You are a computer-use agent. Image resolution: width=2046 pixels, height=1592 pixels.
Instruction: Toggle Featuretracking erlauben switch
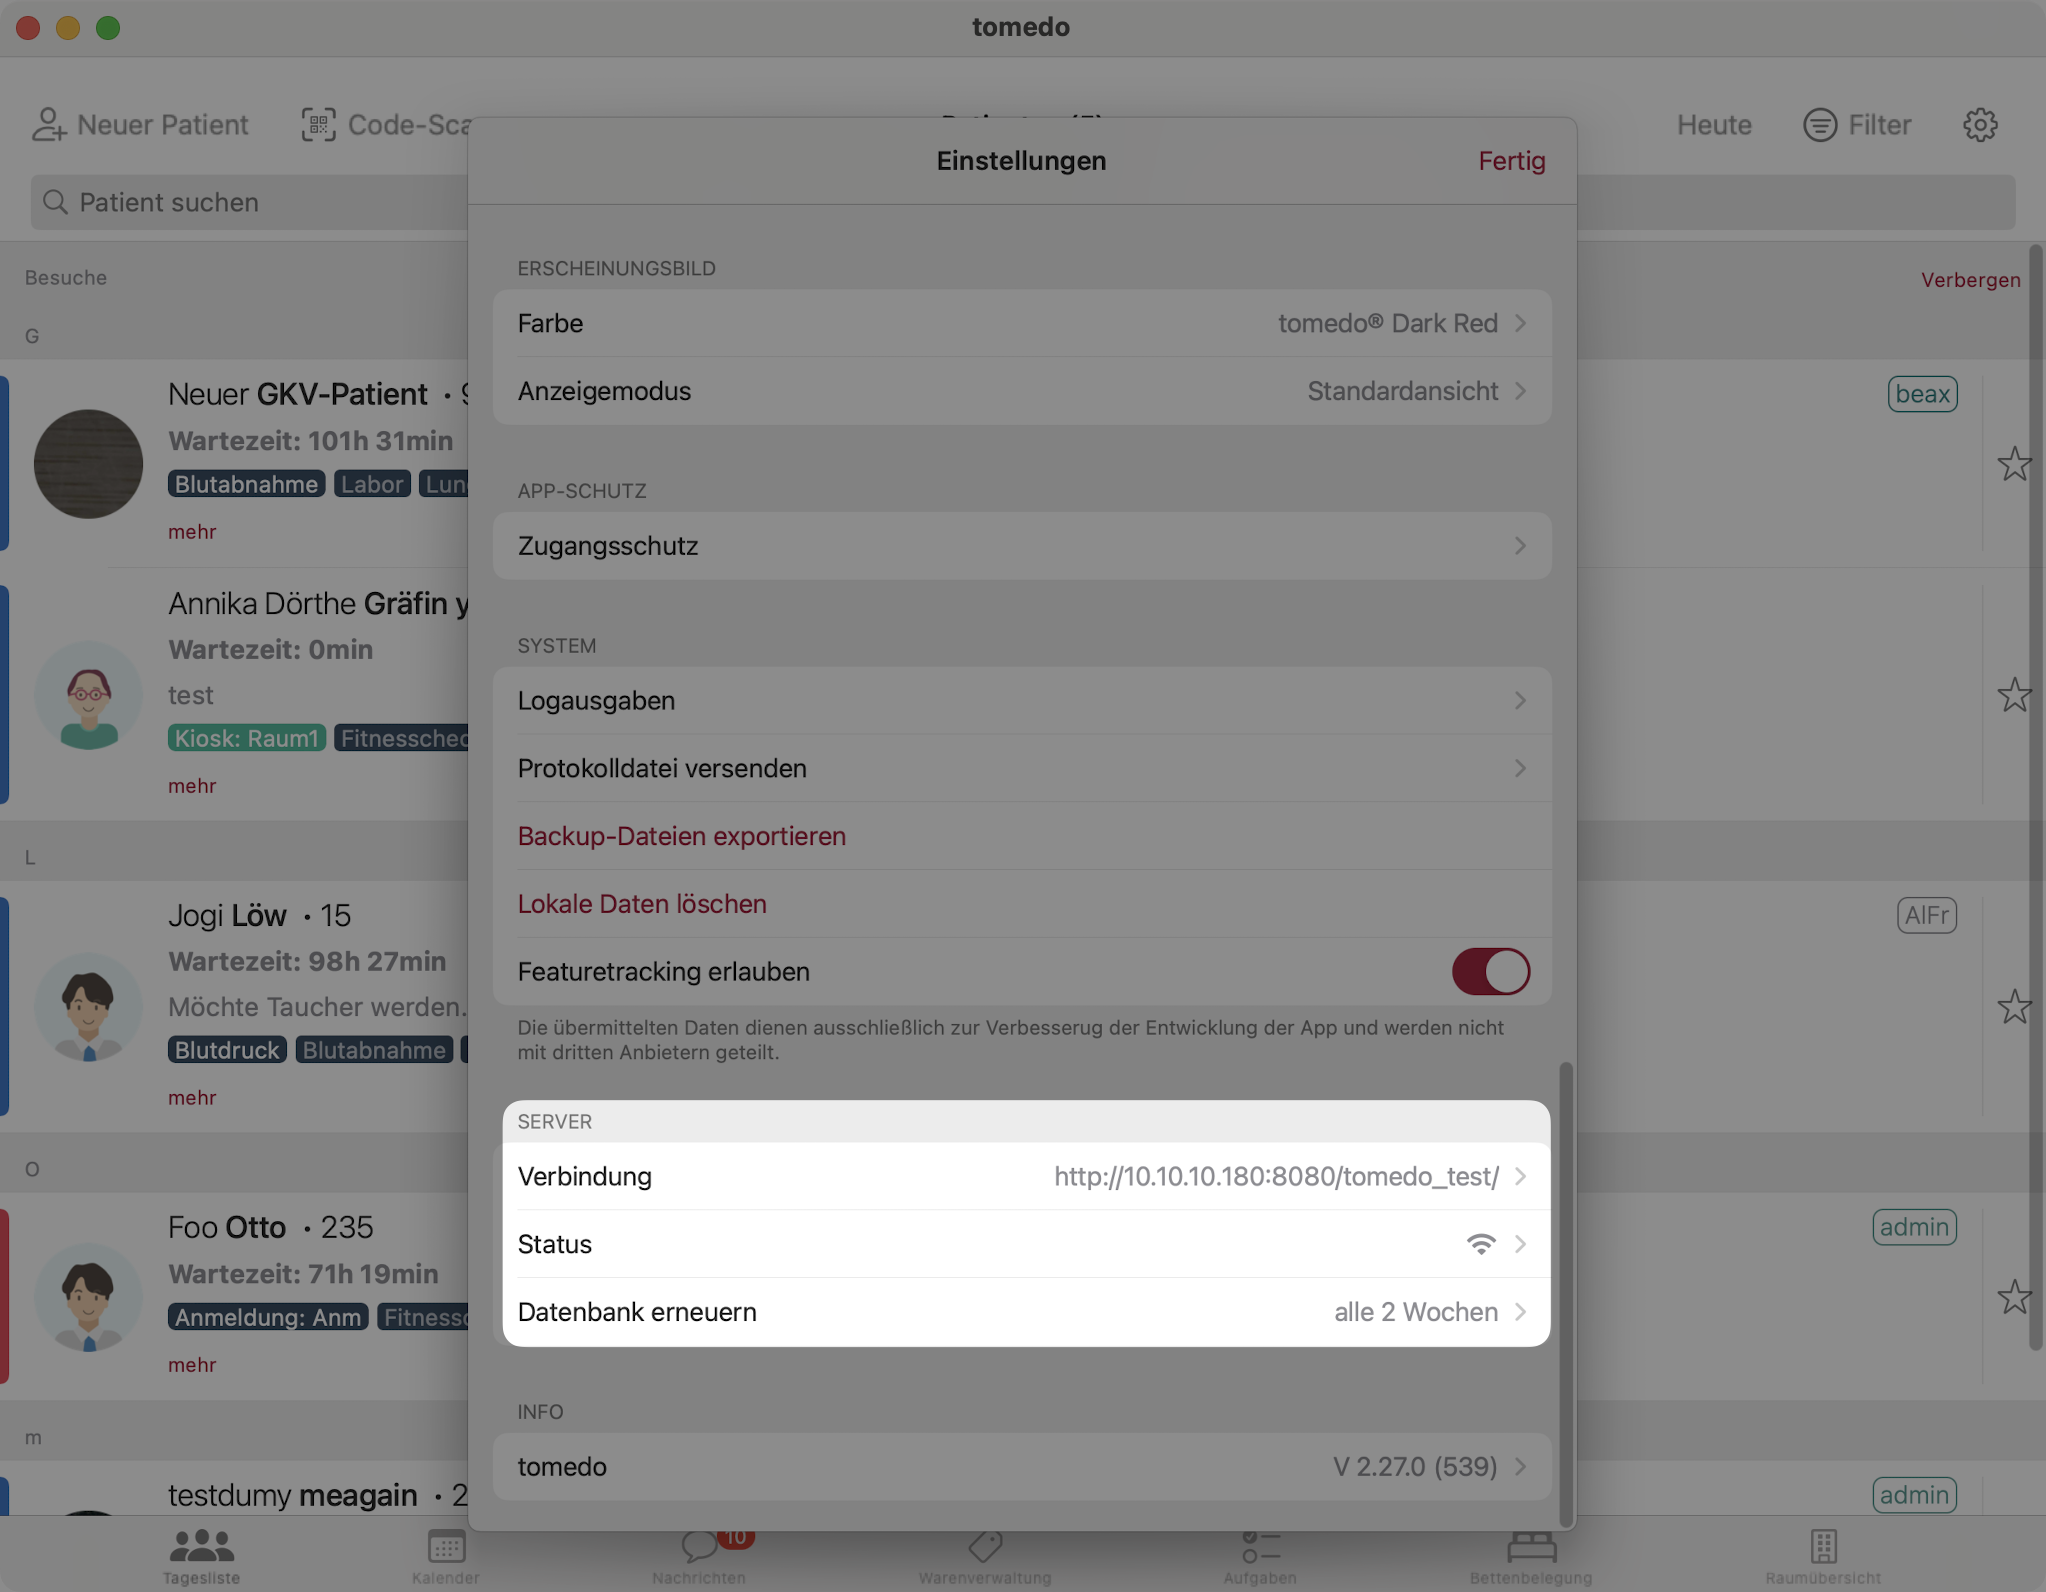[1490, 971]
